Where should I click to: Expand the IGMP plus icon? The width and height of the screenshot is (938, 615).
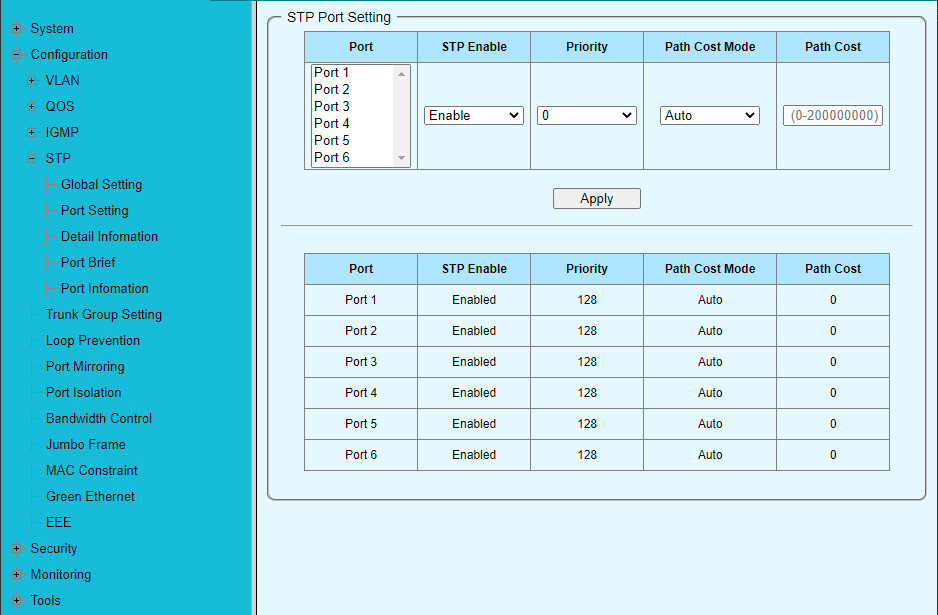click(32, 133)
